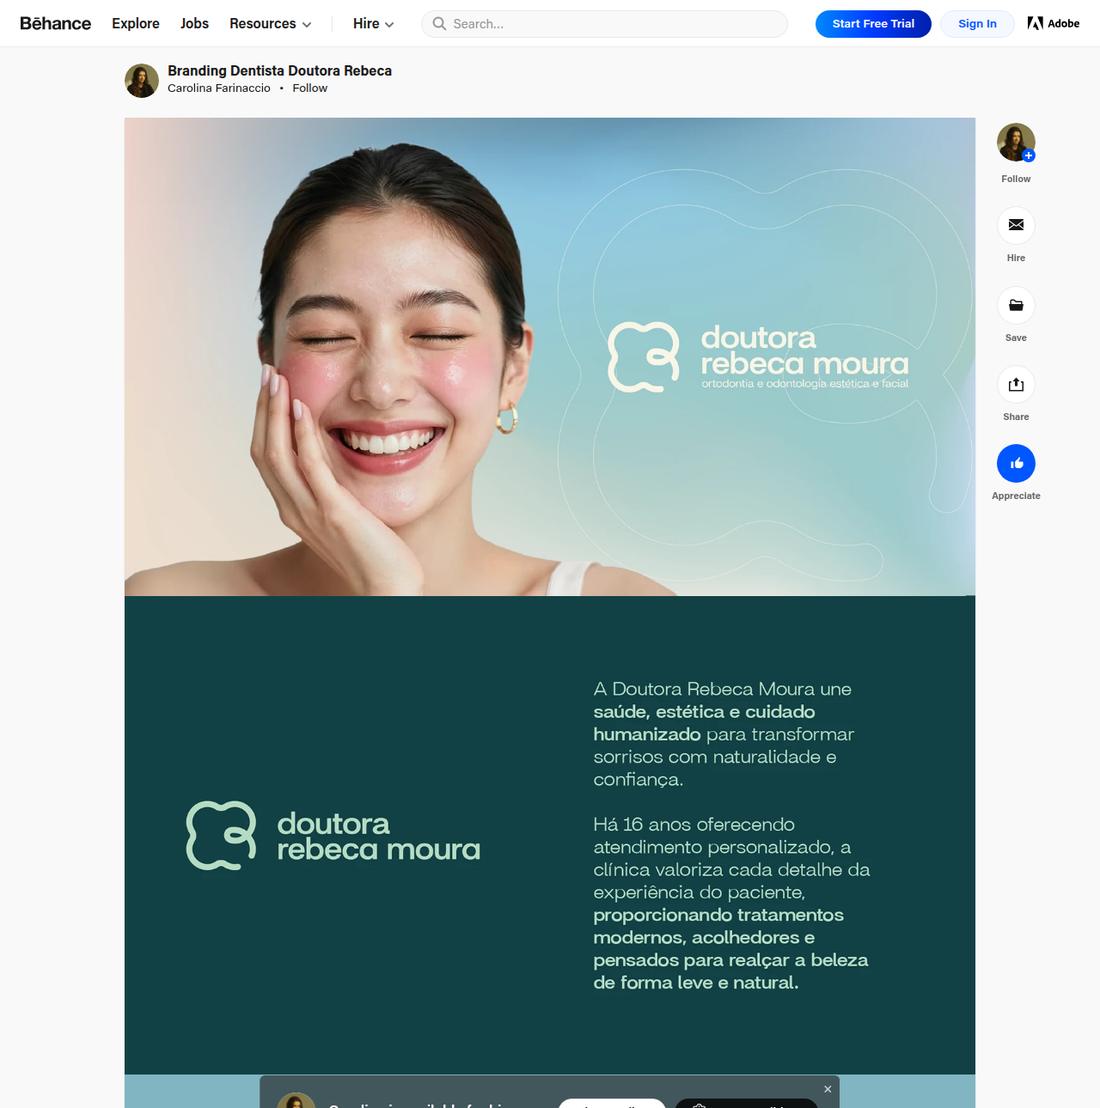Screen dimensions: 1100x1108
Task: Expand the Resources dropdown menu
Action: pos(270,23)
